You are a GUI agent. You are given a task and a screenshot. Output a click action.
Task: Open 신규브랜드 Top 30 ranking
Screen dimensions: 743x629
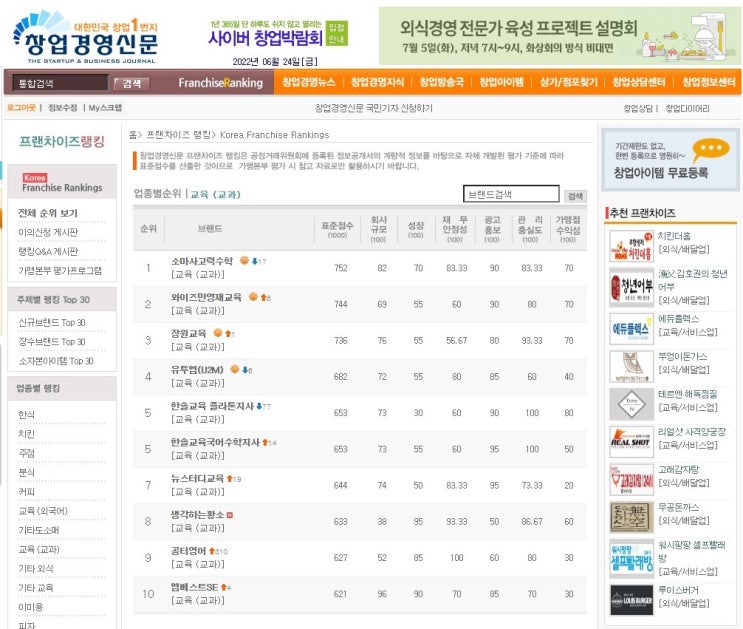pyautogui.click(x=52, y=322)
